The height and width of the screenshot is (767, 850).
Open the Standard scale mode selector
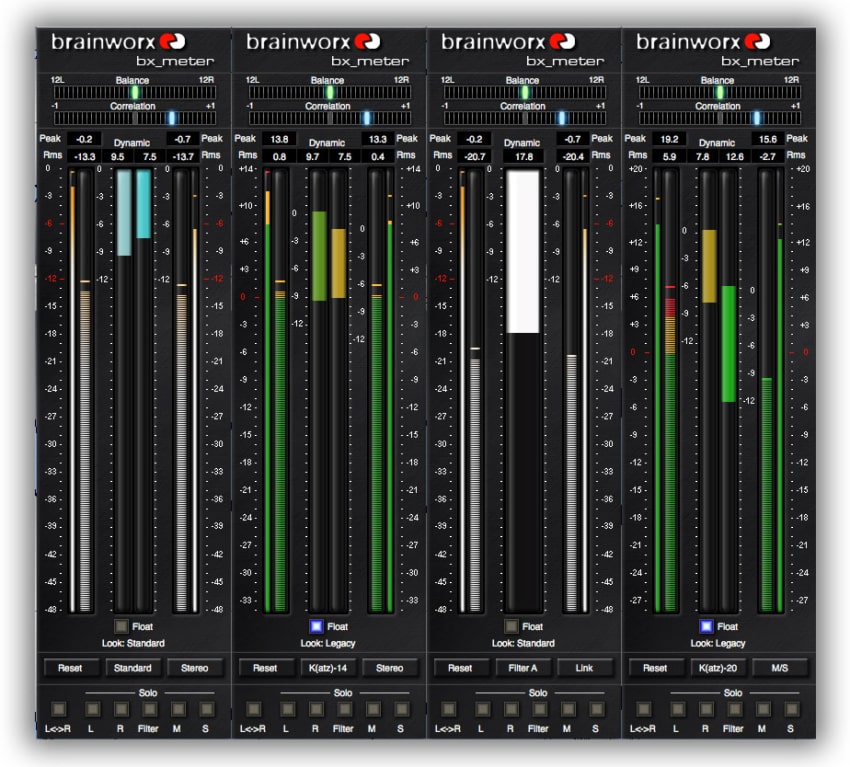pos(132,668)
